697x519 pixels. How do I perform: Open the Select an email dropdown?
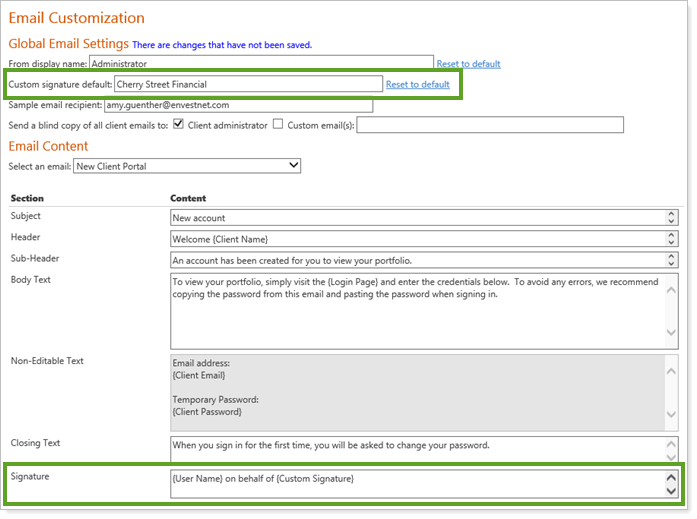(x=186, y=166)
